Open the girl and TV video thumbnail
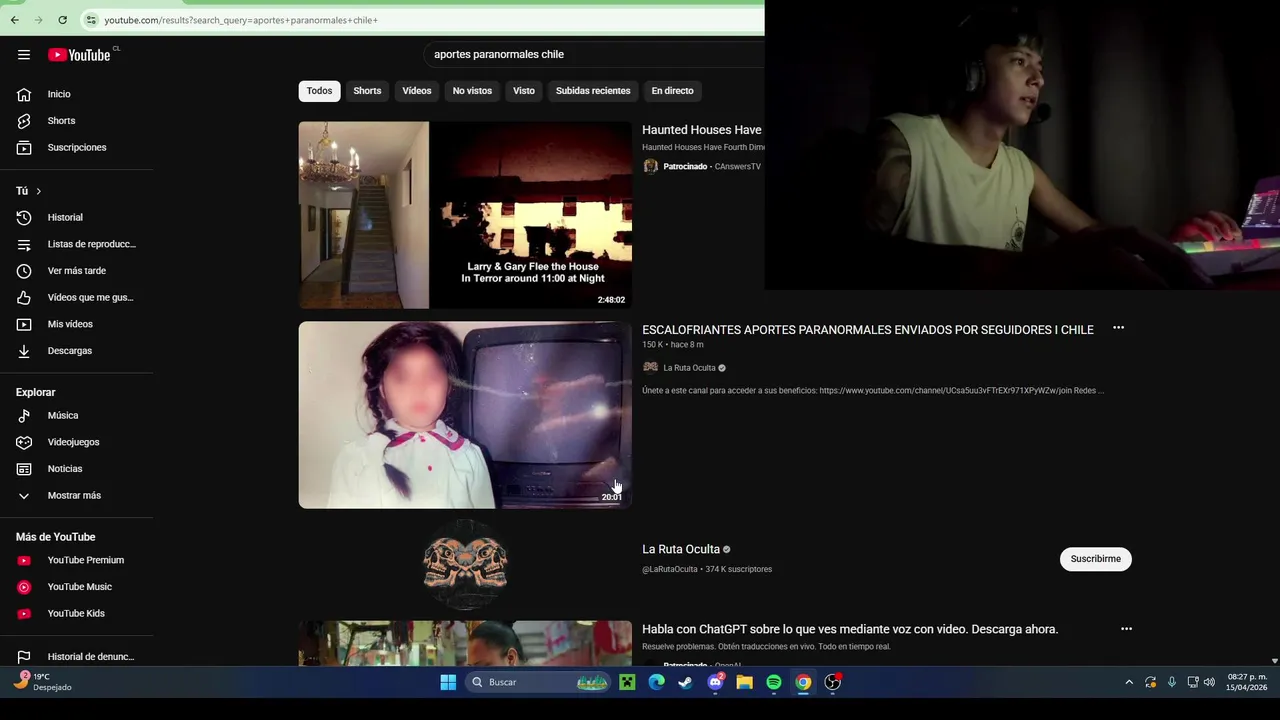The image size is (1280, 720). coord(465,415)
